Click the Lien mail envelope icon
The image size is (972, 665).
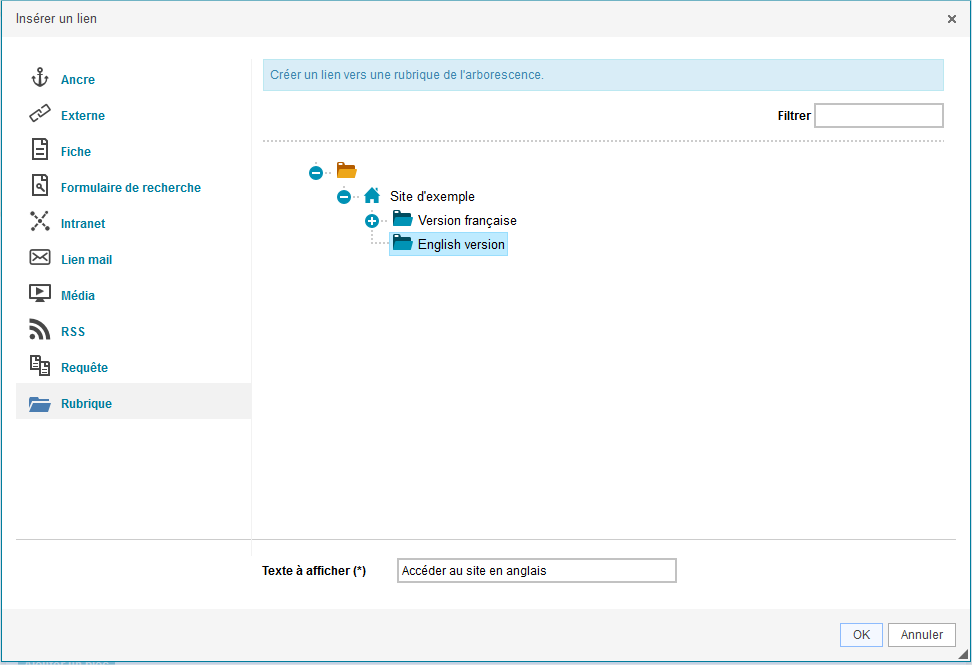[x=40, y=257]
